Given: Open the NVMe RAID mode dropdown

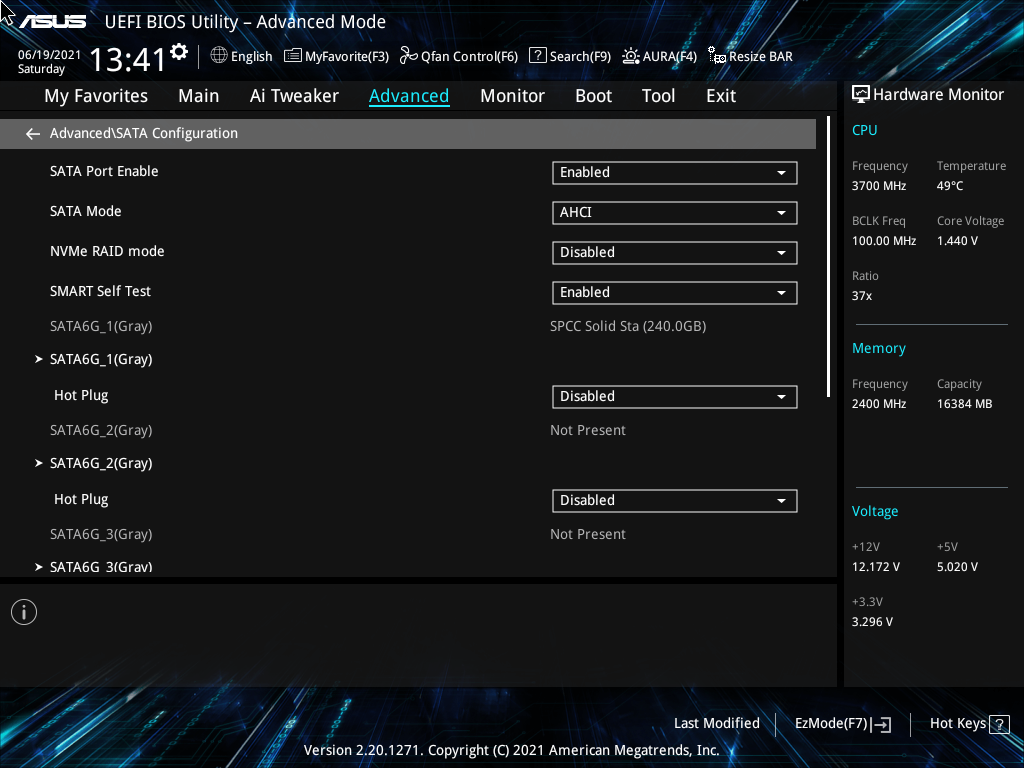Looking at the screenshot, I should pos(674,252).
